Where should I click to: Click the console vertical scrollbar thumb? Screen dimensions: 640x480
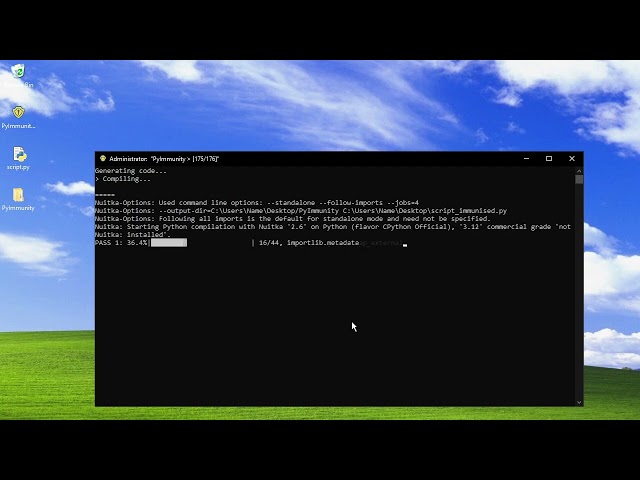click(579, 180)
